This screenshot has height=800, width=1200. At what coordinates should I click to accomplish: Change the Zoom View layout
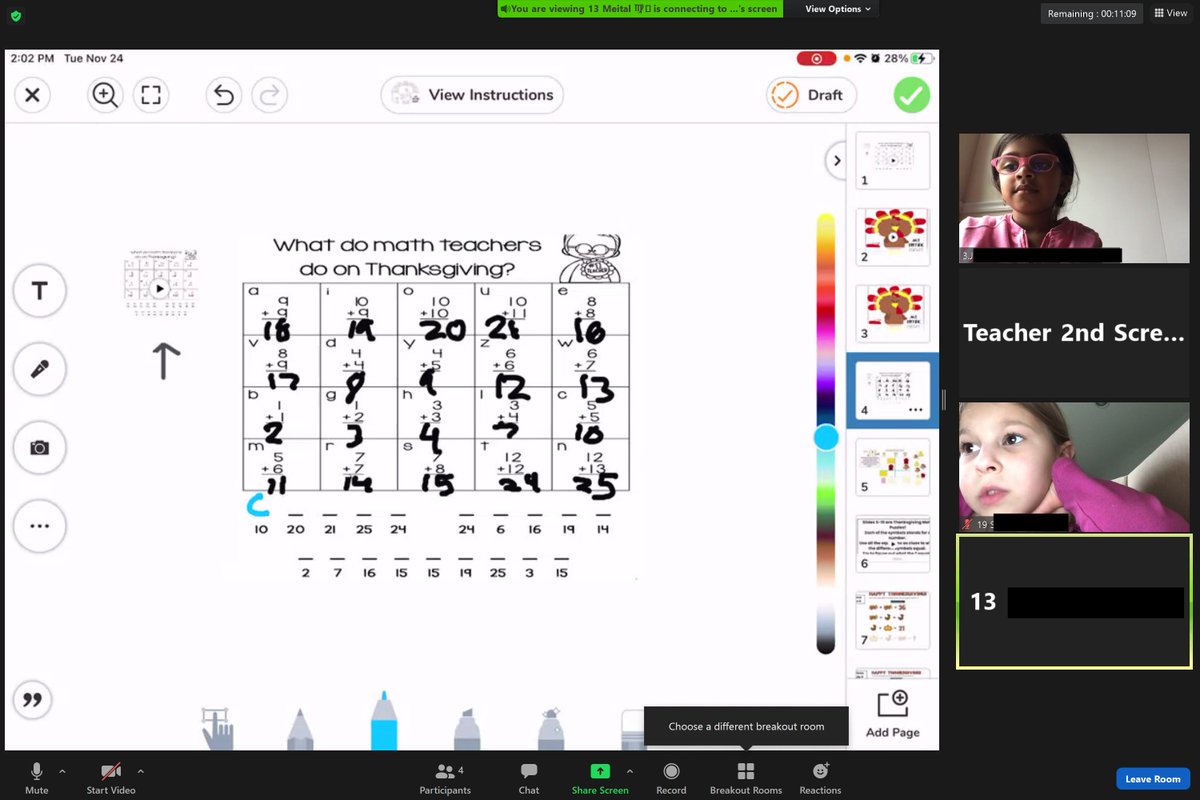(x=1170, y=13)
